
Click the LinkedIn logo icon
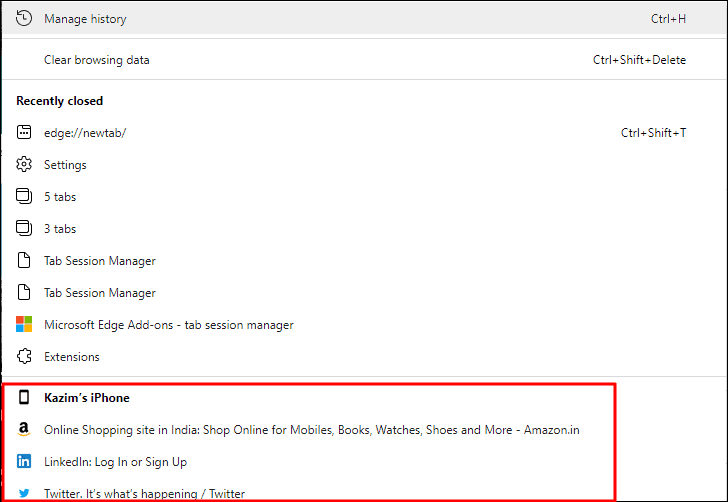pos(24,461)
